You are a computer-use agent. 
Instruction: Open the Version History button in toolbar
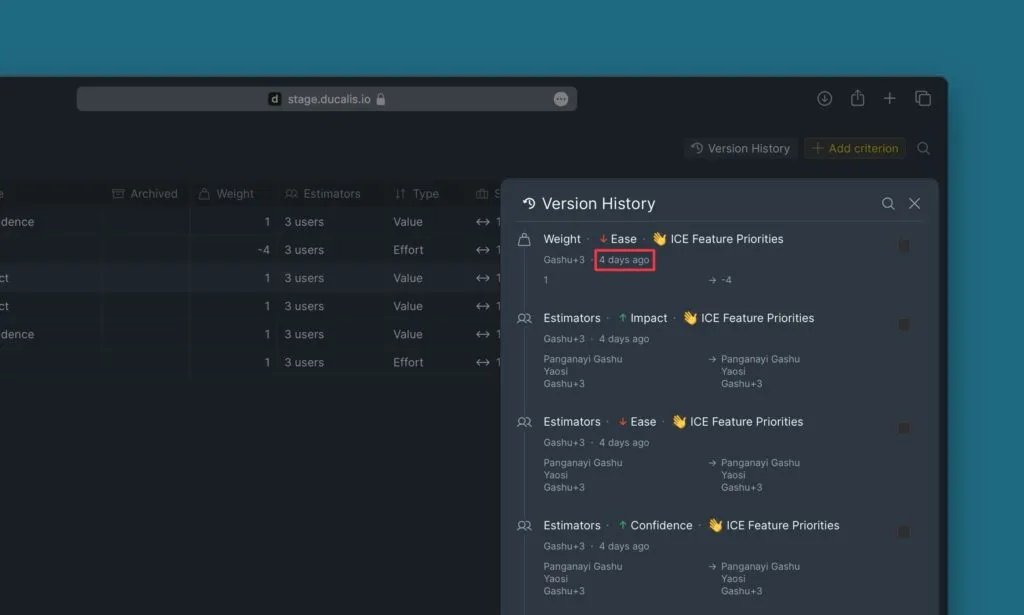[x=740, y=148]
